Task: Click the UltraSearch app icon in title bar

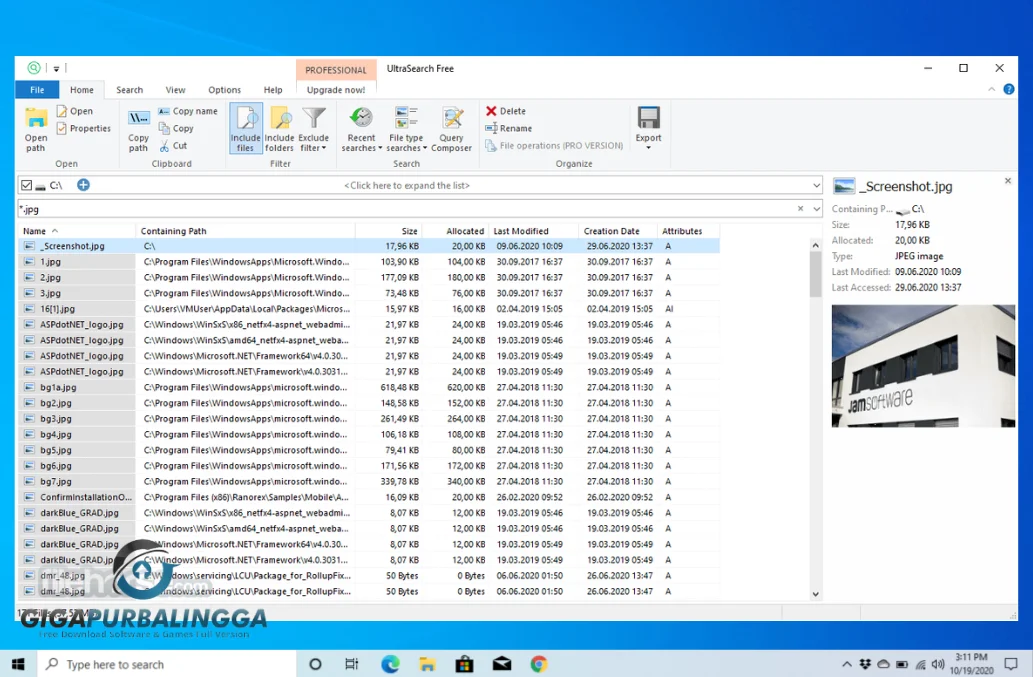Action: 34,68
